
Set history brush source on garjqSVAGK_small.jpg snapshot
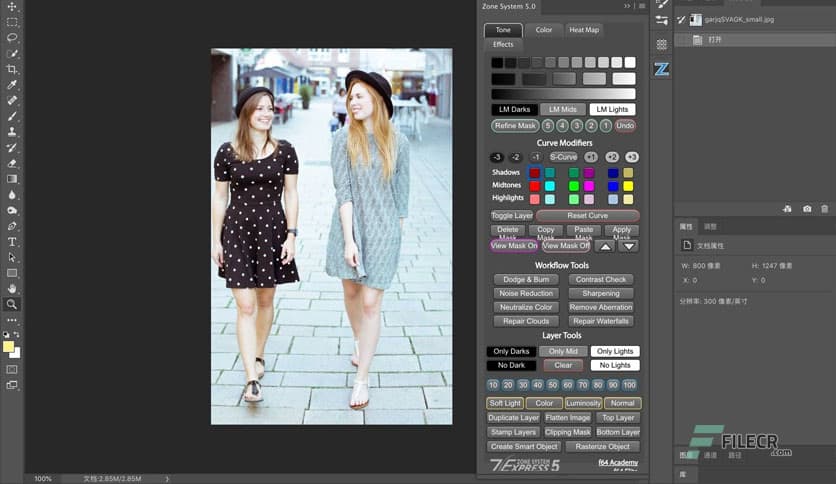click(x=681, y=20)
